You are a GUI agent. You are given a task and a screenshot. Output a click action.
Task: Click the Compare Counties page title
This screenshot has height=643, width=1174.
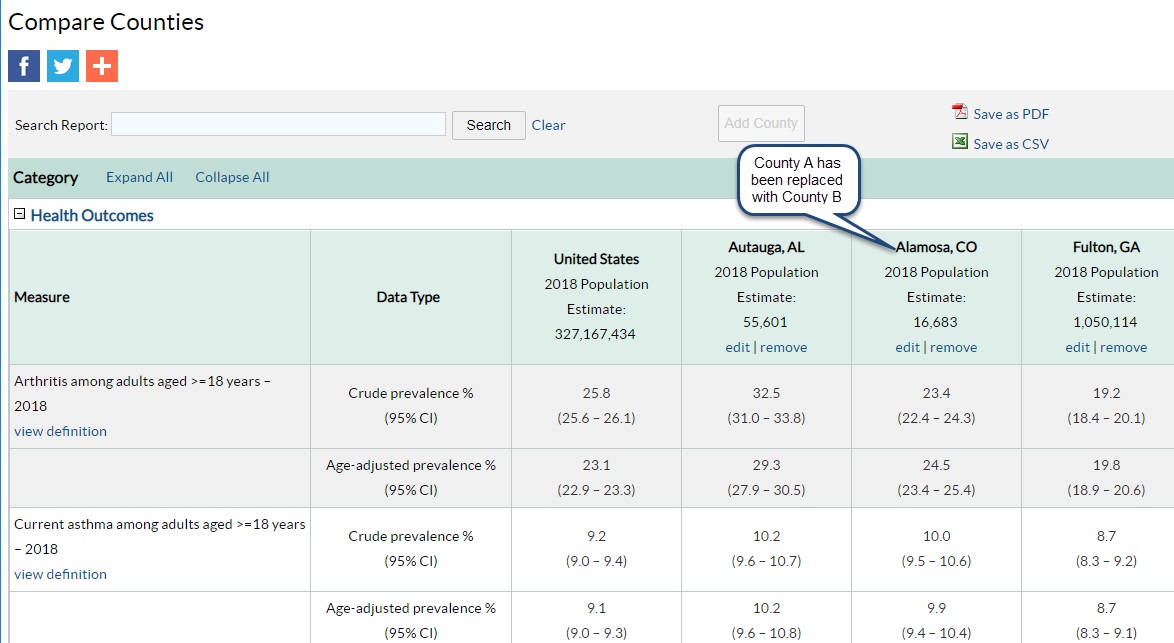106,22
